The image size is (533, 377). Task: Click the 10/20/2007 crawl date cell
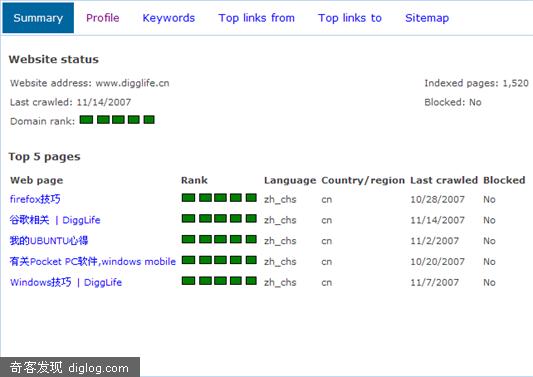point(437,261)
